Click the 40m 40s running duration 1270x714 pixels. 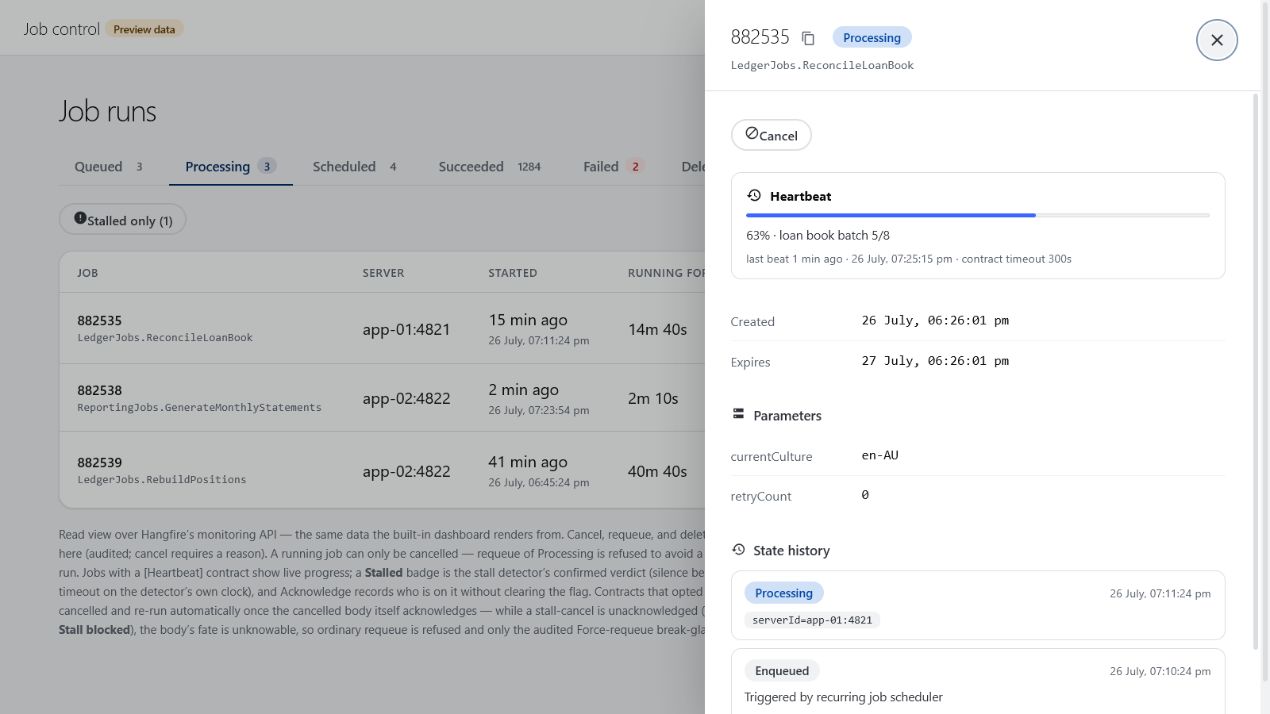(657, 471)
